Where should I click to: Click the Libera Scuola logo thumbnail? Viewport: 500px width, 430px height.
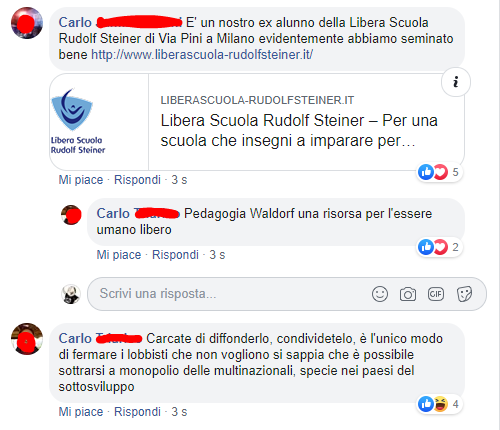pos(99,122)
